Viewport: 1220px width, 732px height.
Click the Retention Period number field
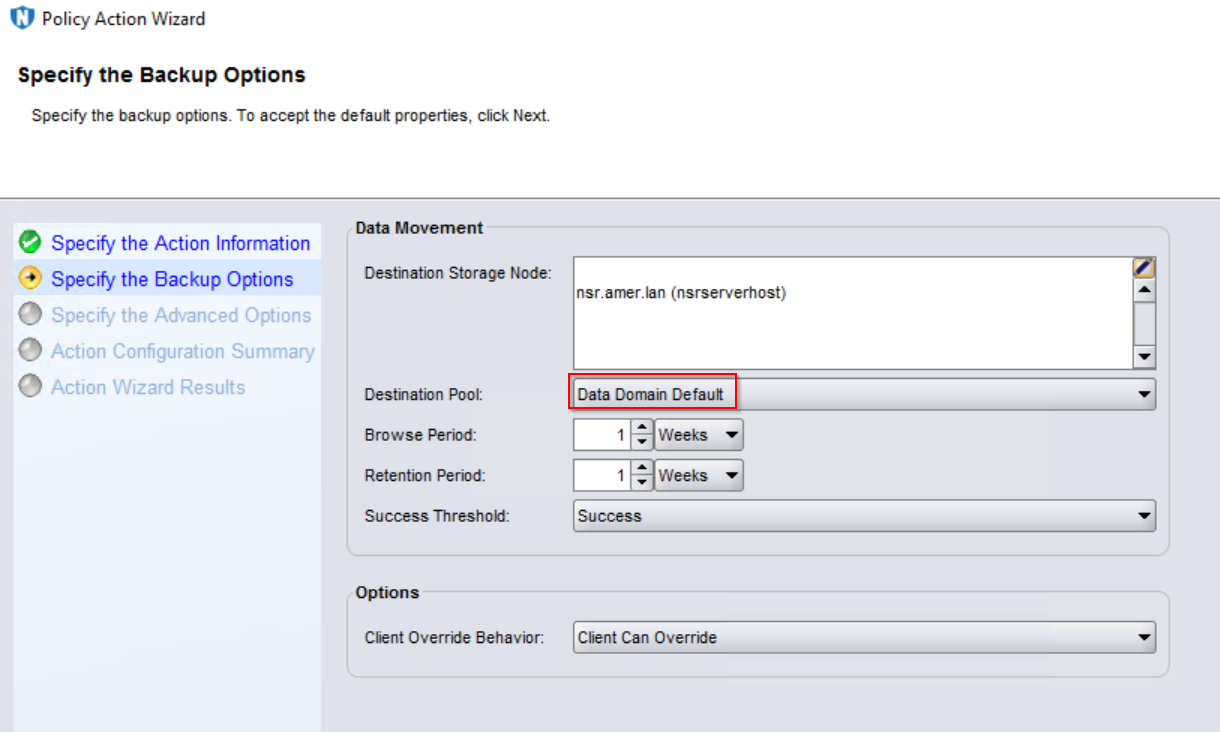click(602, 476)
